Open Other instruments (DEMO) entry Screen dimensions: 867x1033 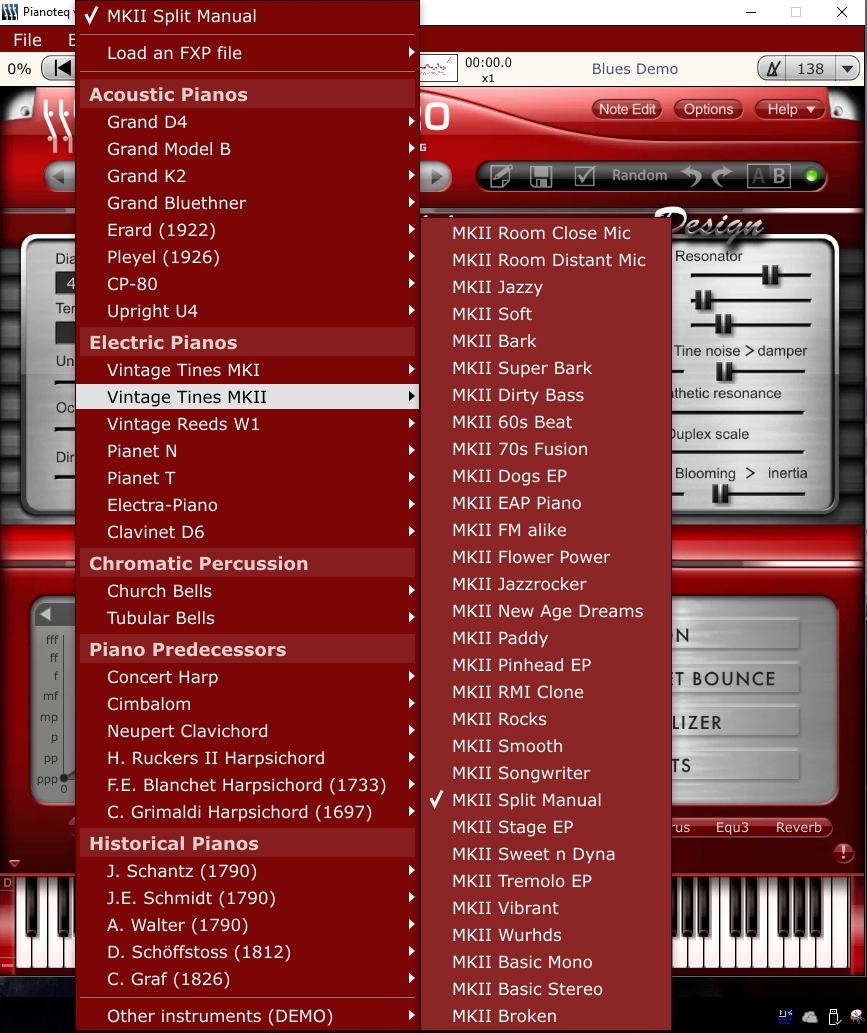(248, 1016)
